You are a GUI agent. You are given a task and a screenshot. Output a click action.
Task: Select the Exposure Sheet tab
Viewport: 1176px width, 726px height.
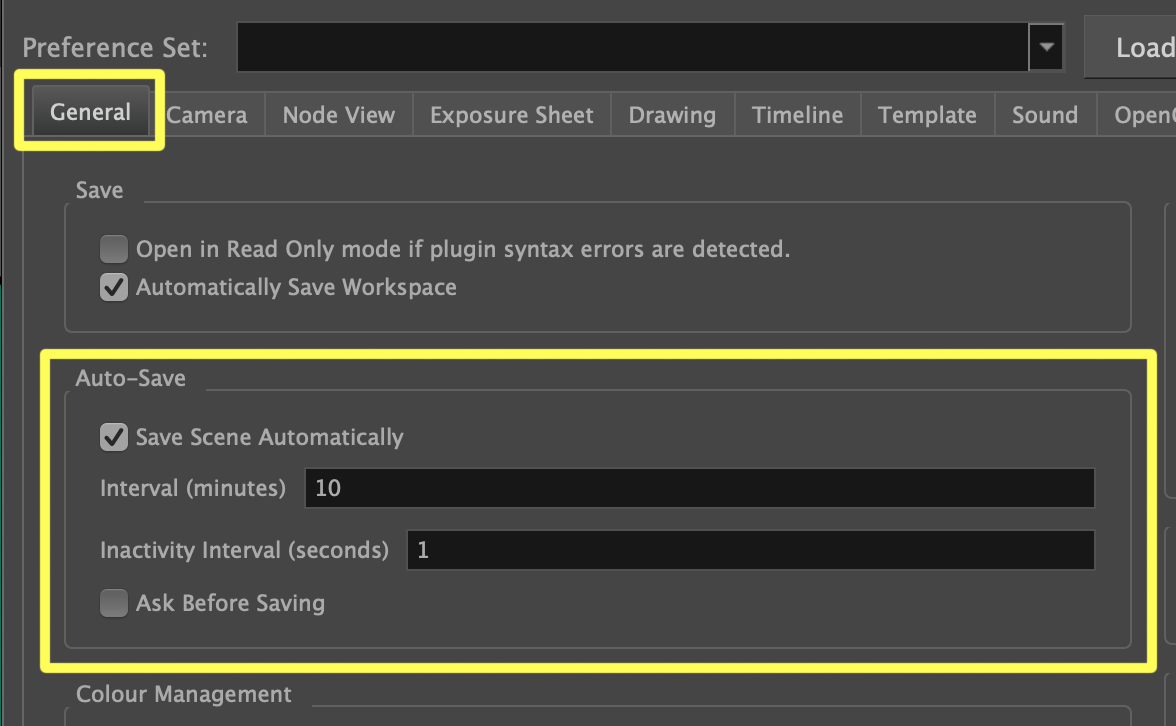click(x=511, y=114)
